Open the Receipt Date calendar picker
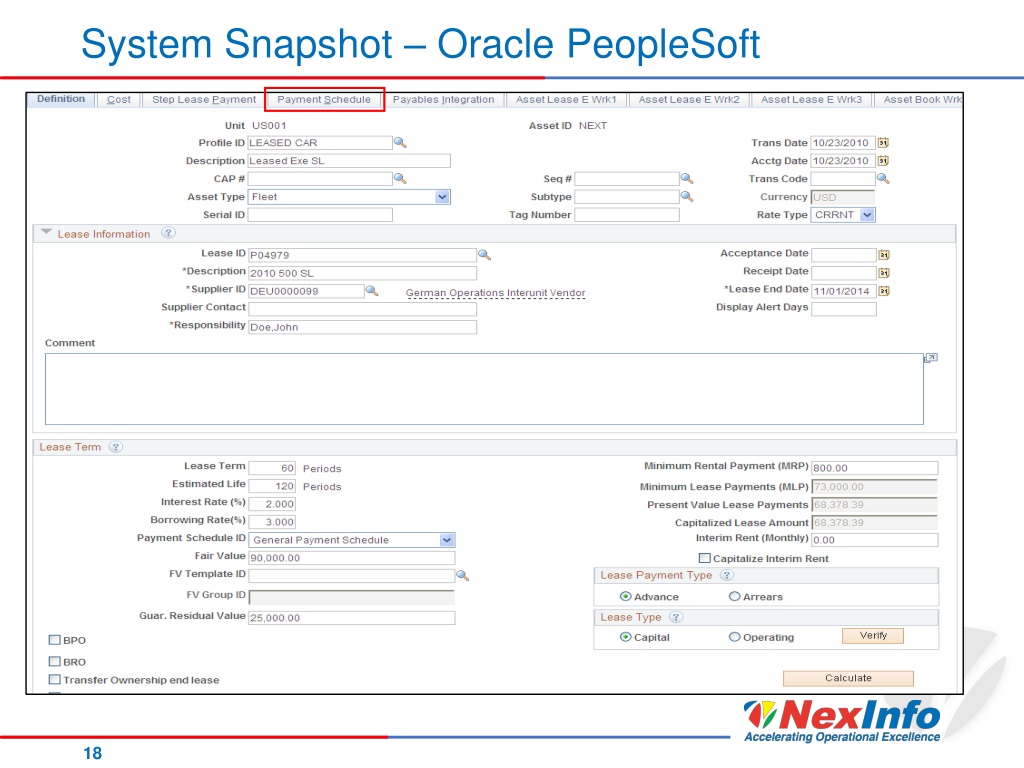The width and height of the screenshot is (1024, 768). point(884,273)
